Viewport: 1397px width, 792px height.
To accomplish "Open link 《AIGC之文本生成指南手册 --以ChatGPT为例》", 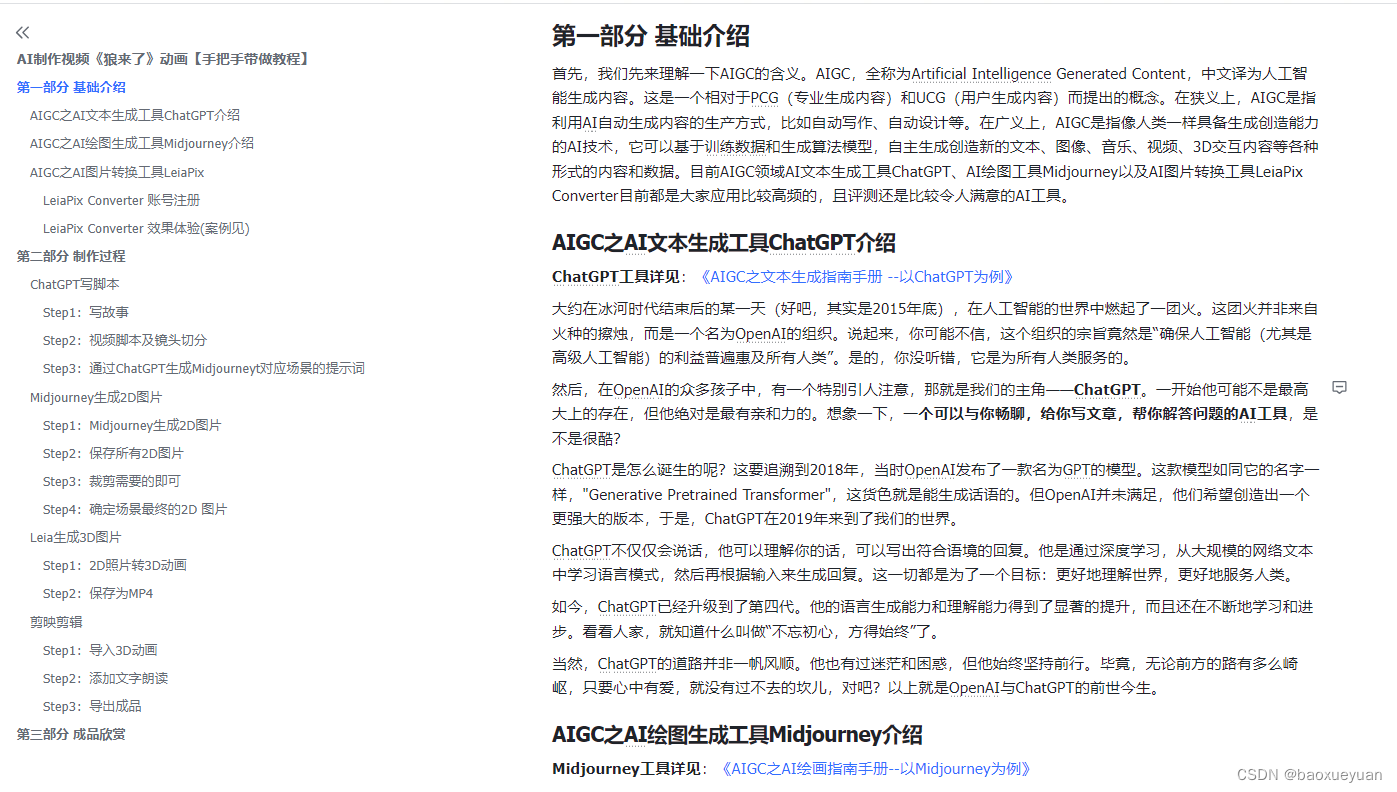I will [x=857, y=277].
